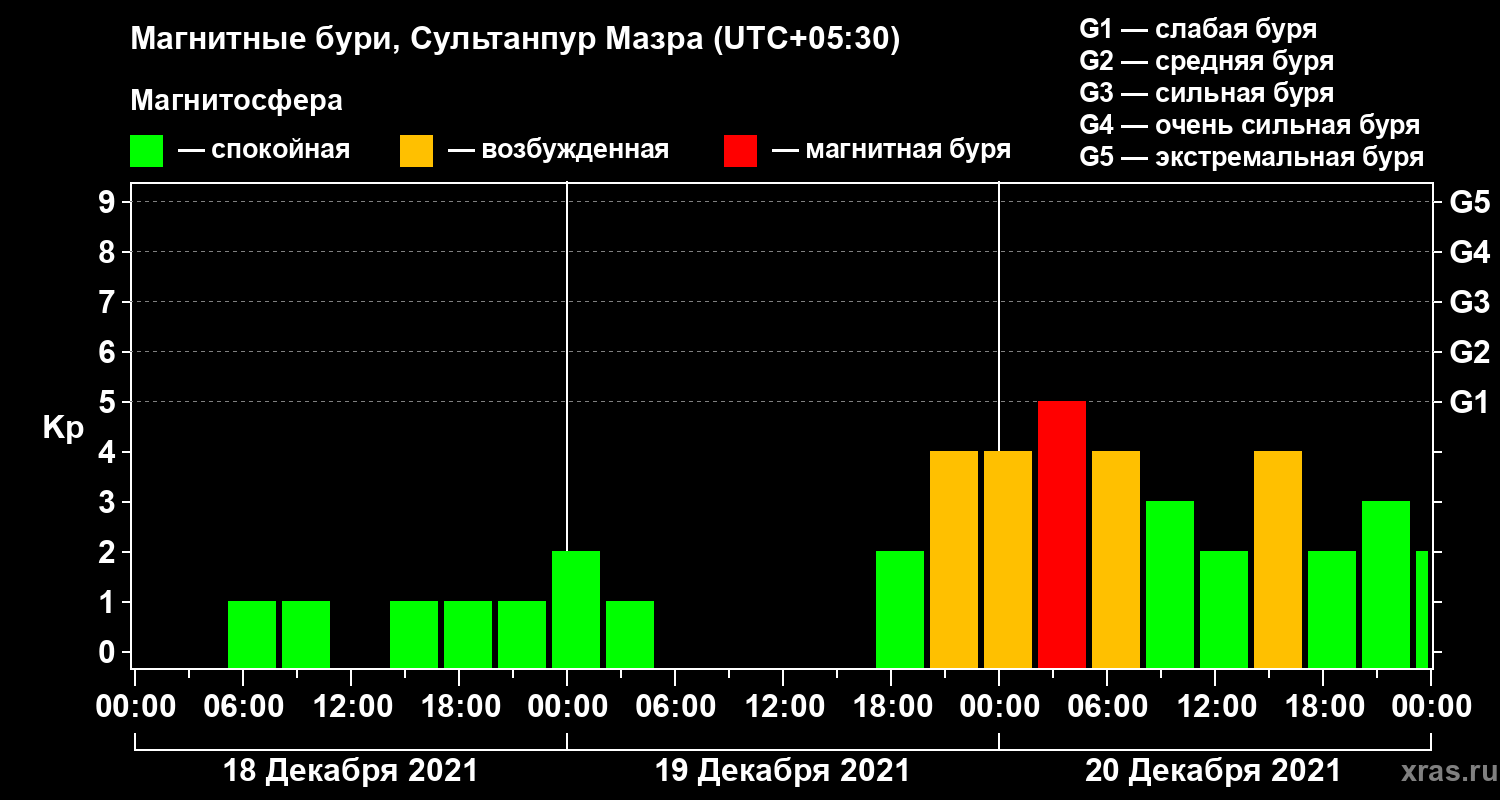Click the orange bar immediately left of the red bar
The image size is (1500, 800).
[1008, 559]
